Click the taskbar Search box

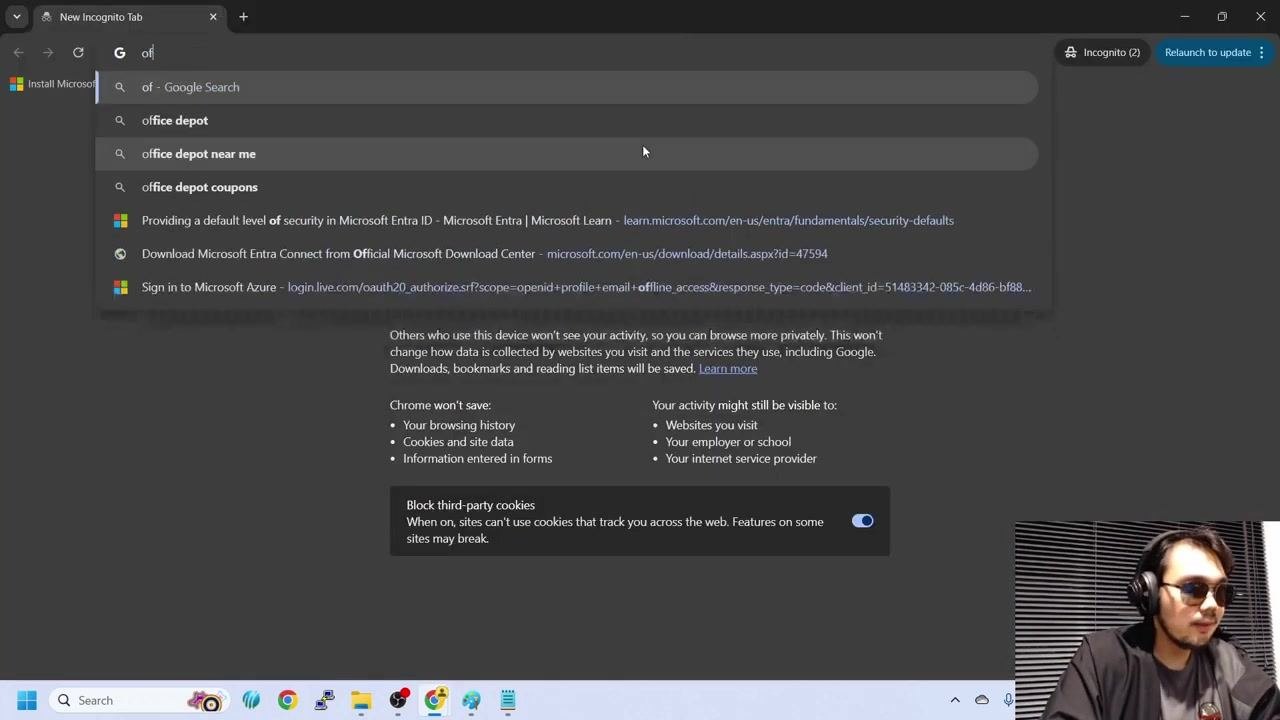137,700
